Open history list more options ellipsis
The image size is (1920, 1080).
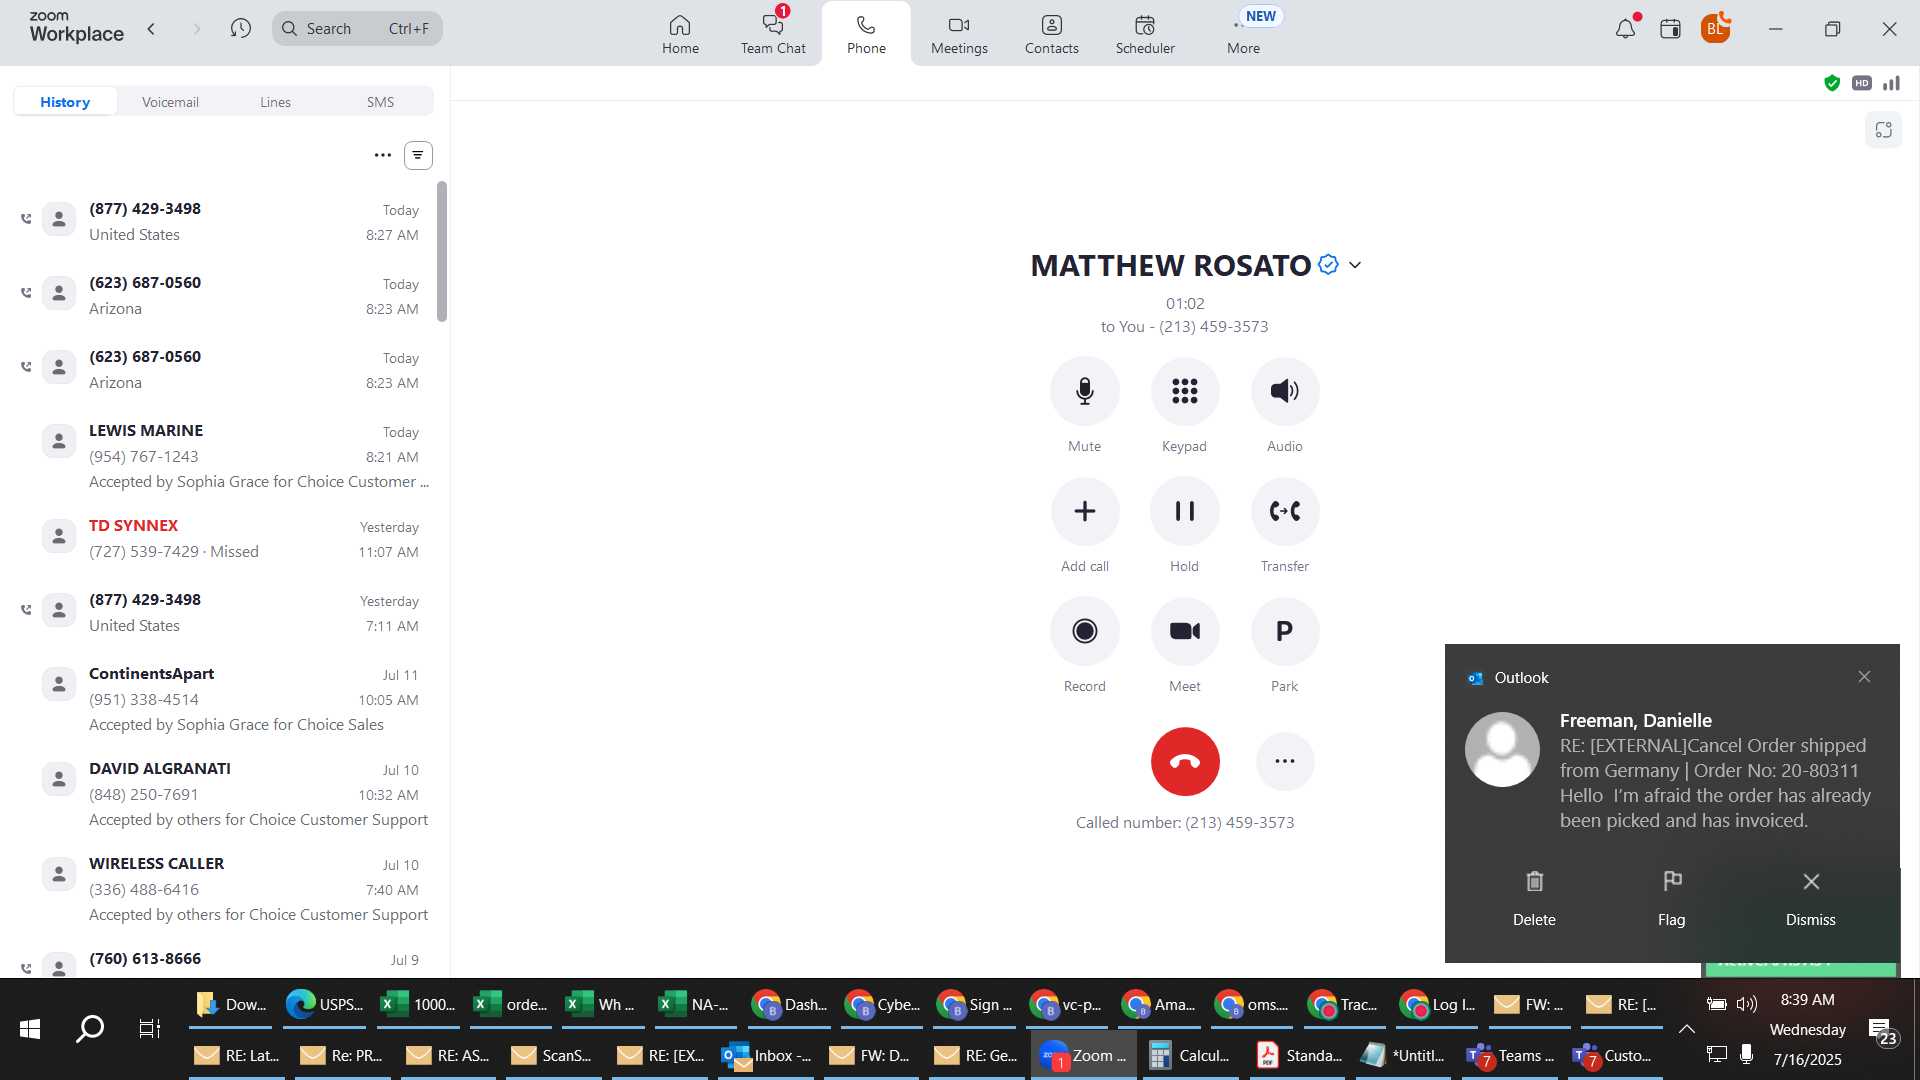pyautogui.click(x=382, y=155)
